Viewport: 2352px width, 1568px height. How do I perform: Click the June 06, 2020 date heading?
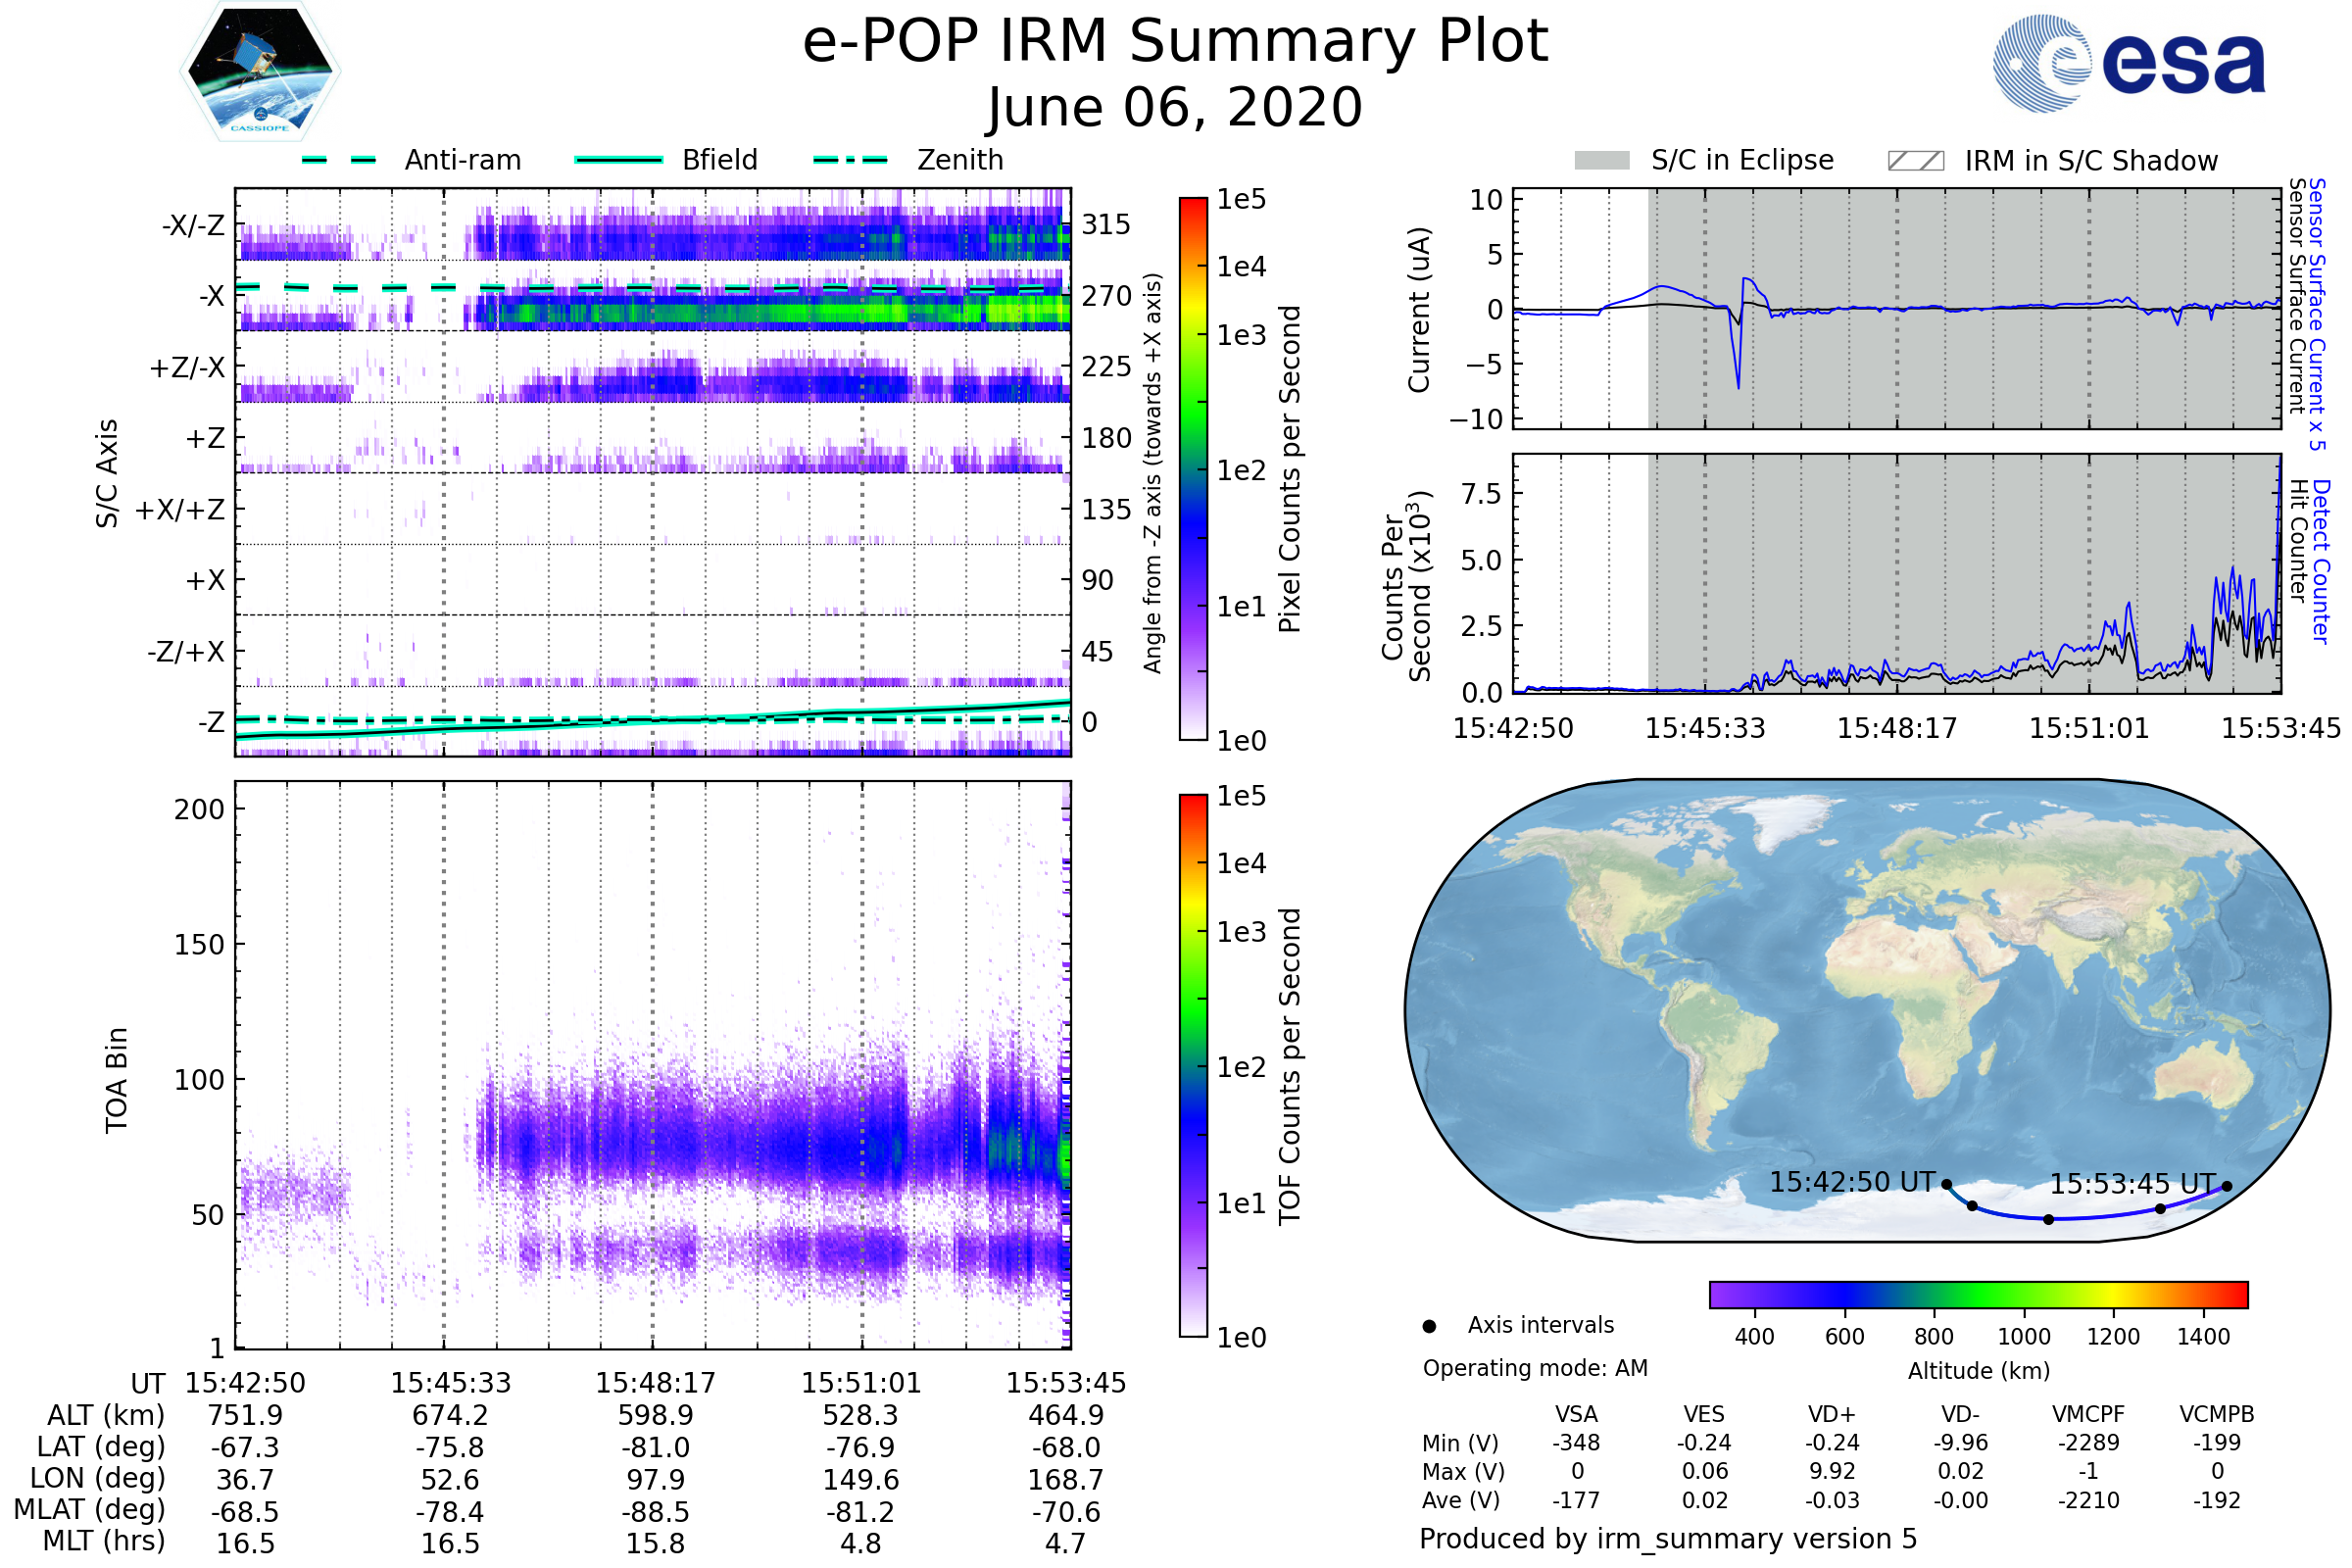click(1175, 108)
